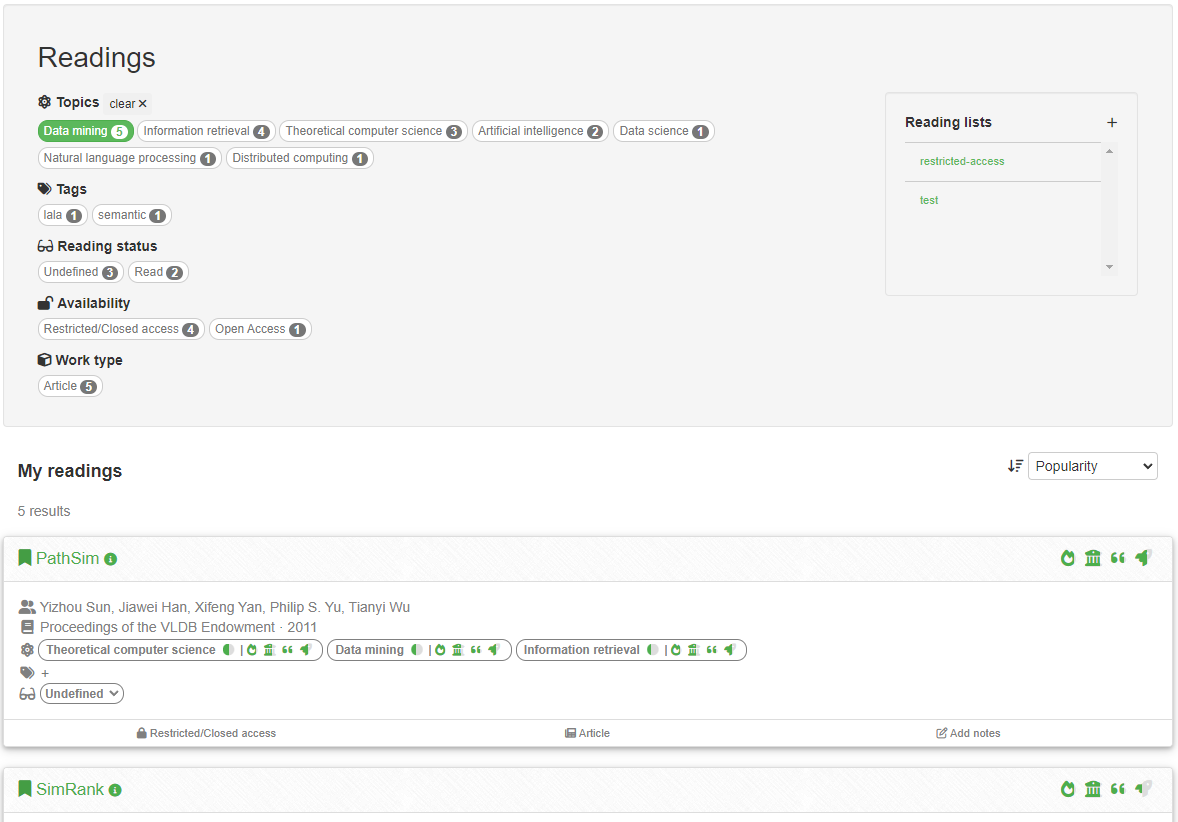
Task: Toggle the Data mining topic filter
Action: pyautogui.click(x=85, y=131)
